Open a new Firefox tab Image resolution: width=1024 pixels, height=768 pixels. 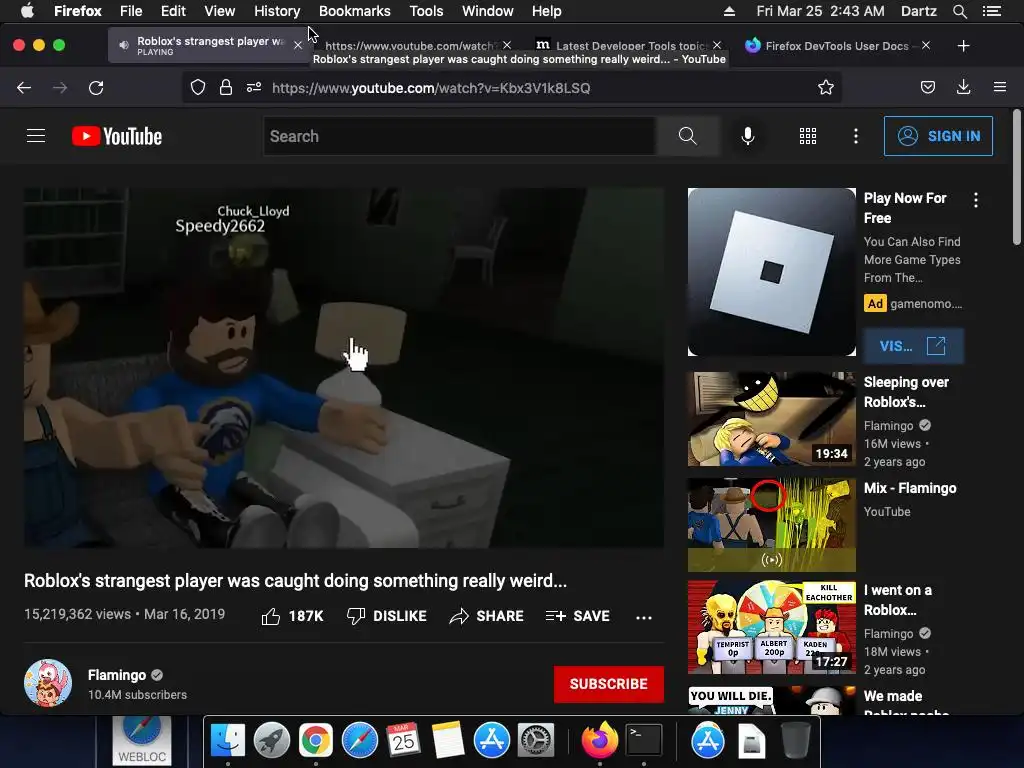pos(963,46)
